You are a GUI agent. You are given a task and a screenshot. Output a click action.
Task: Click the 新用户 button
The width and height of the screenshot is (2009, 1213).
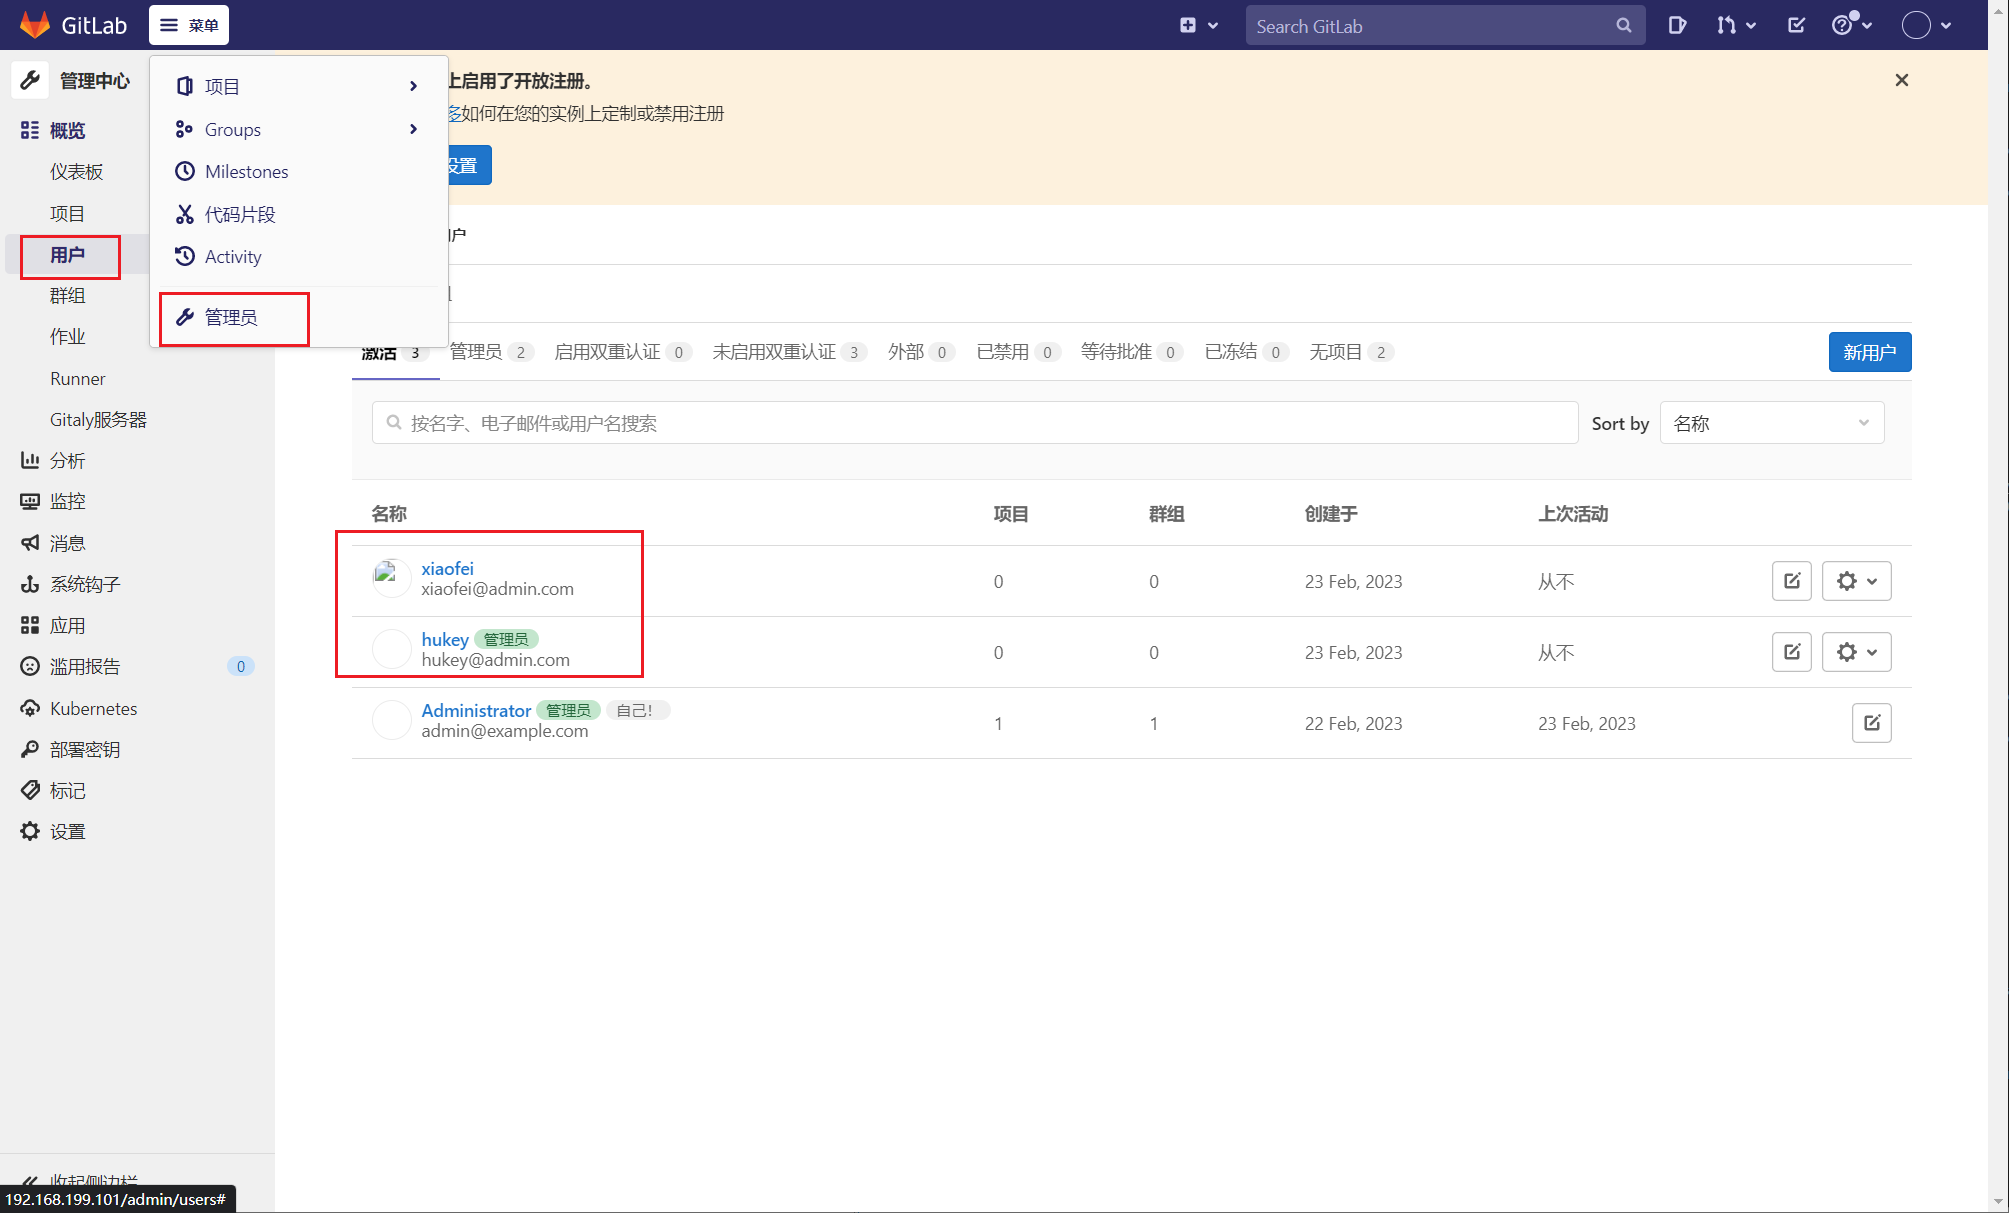1870,352
